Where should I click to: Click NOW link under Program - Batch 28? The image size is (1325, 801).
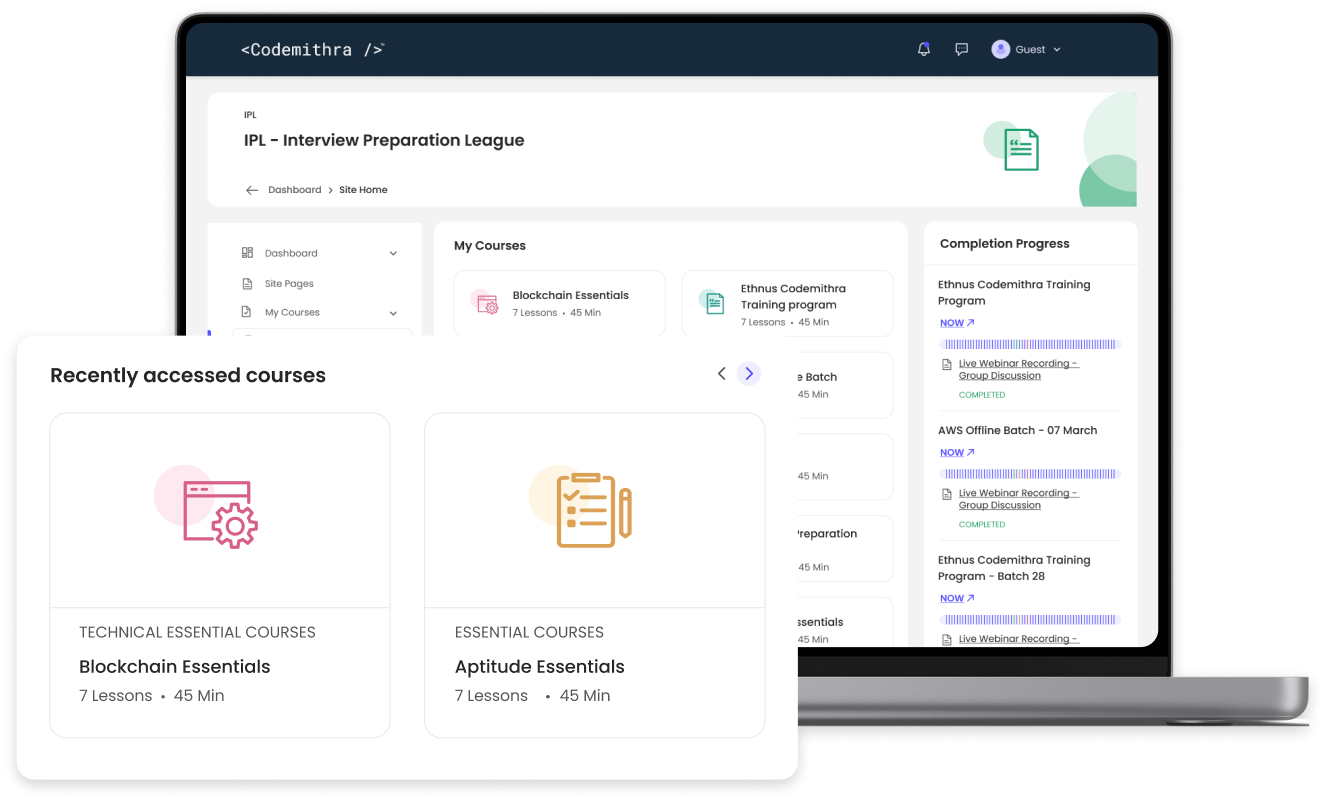coord(957,598)
